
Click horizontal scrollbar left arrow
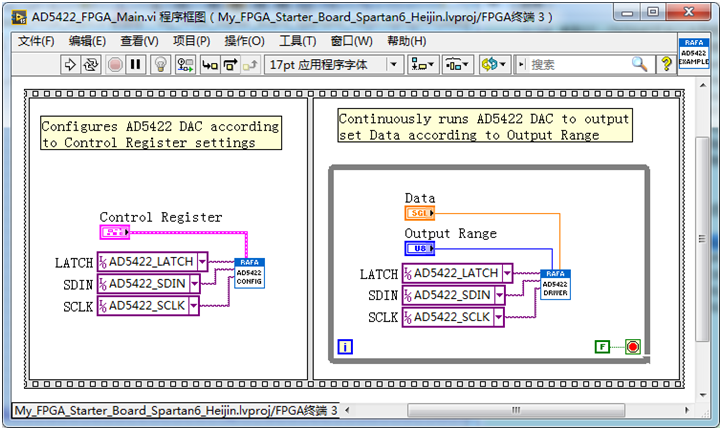[x=347, y=410]
